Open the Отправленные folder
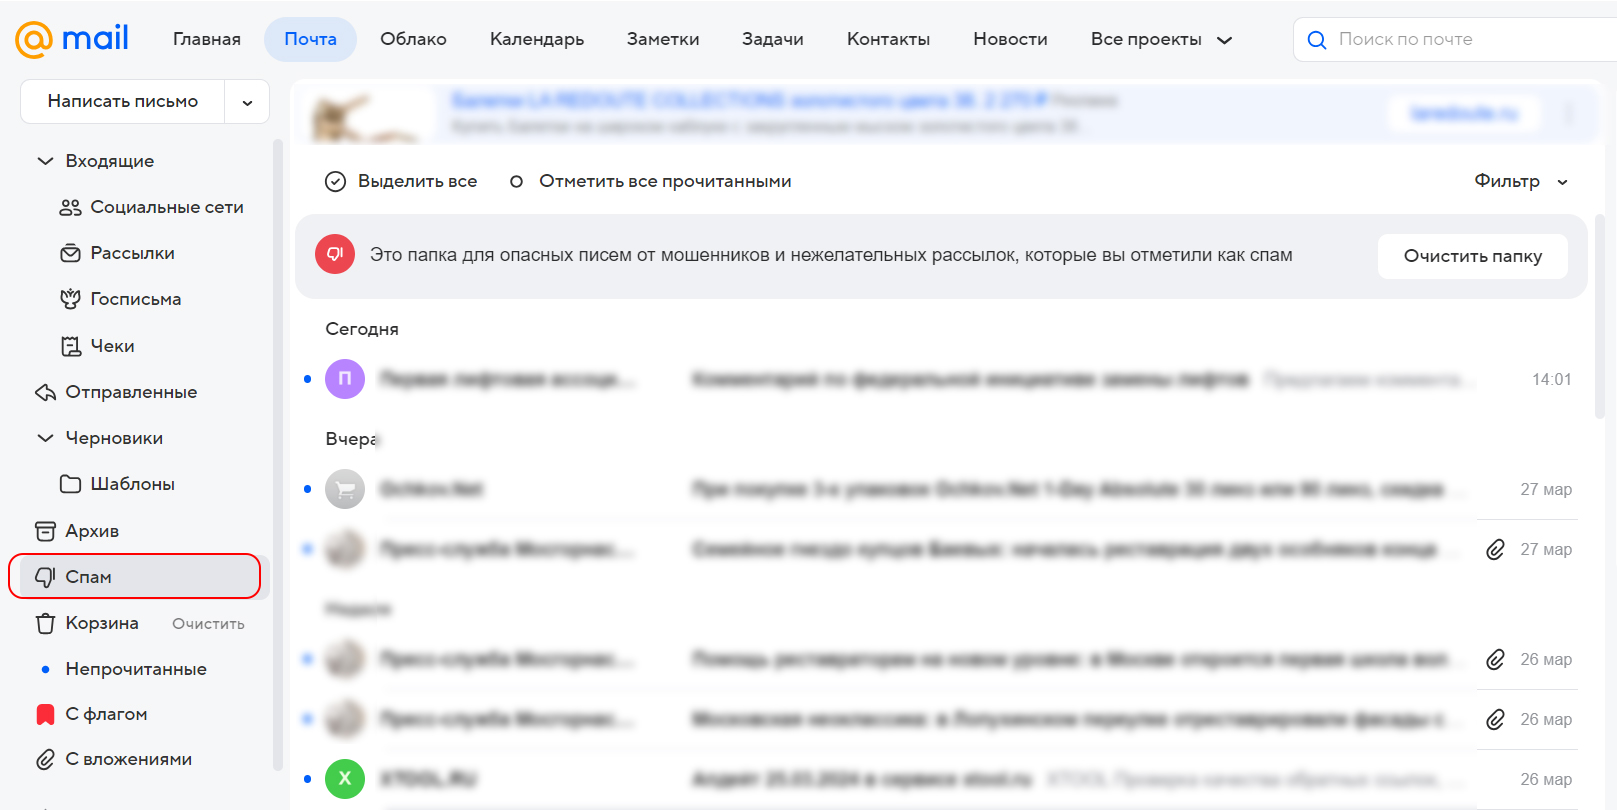This screenshot has height=810, width=1617. click(x=131, y=392)
